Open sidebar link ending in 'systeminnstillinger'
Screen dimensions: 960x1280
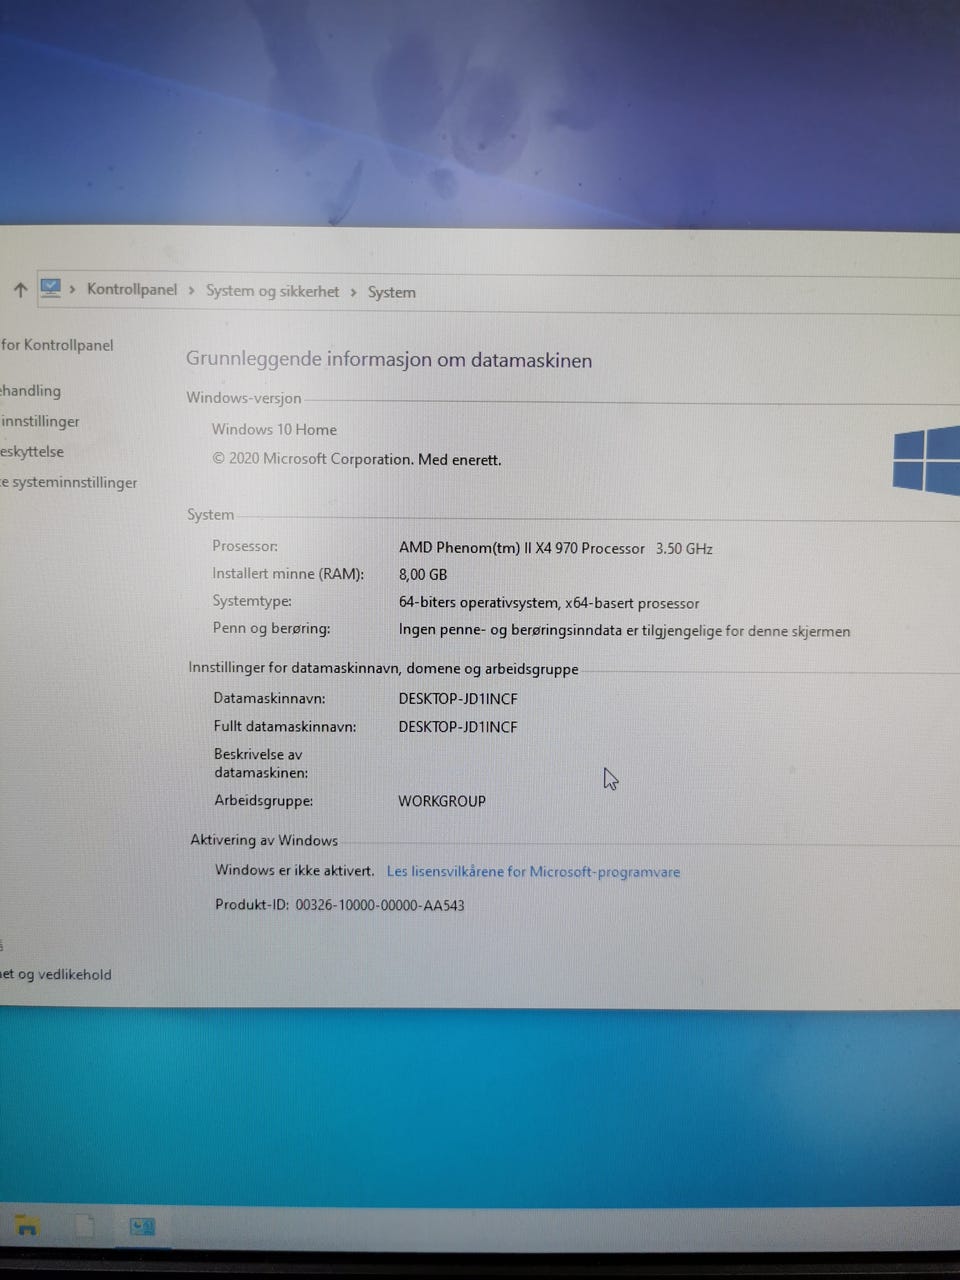click(69, 483)
